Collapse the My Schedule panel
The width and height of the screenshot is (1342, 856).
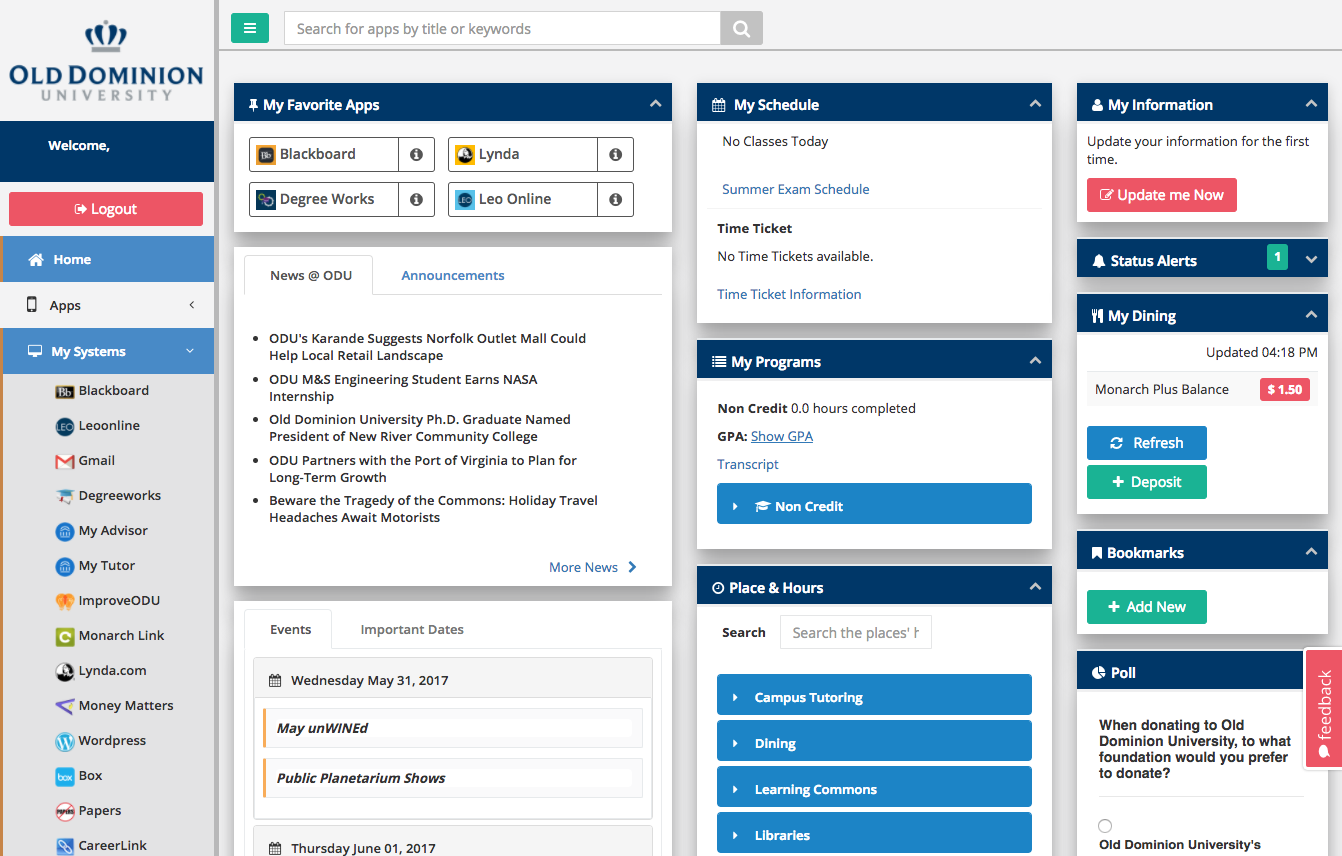tap(1035, 104)
